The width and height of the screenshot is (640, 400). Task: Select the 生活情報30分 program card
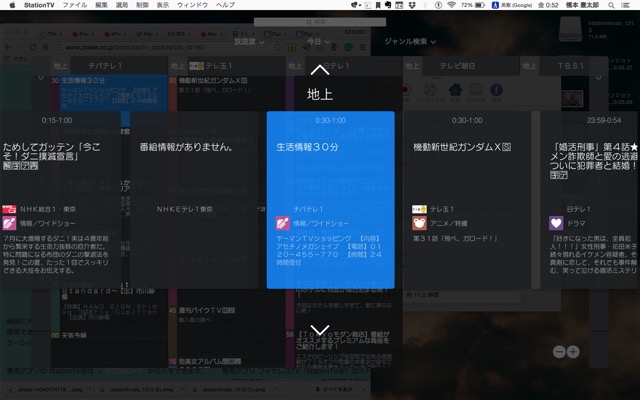(x=331, y=200)
